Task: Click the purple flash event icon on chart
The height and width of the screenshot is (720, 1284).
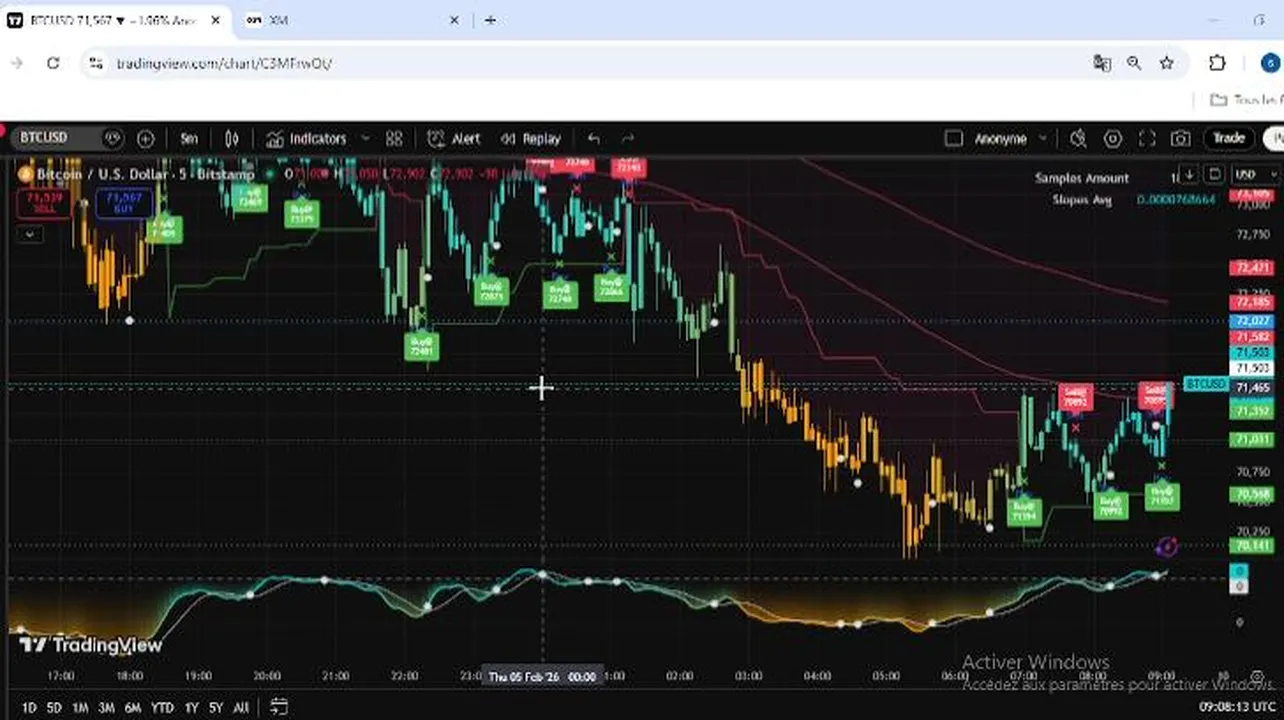Action: tap(1166, 546)
